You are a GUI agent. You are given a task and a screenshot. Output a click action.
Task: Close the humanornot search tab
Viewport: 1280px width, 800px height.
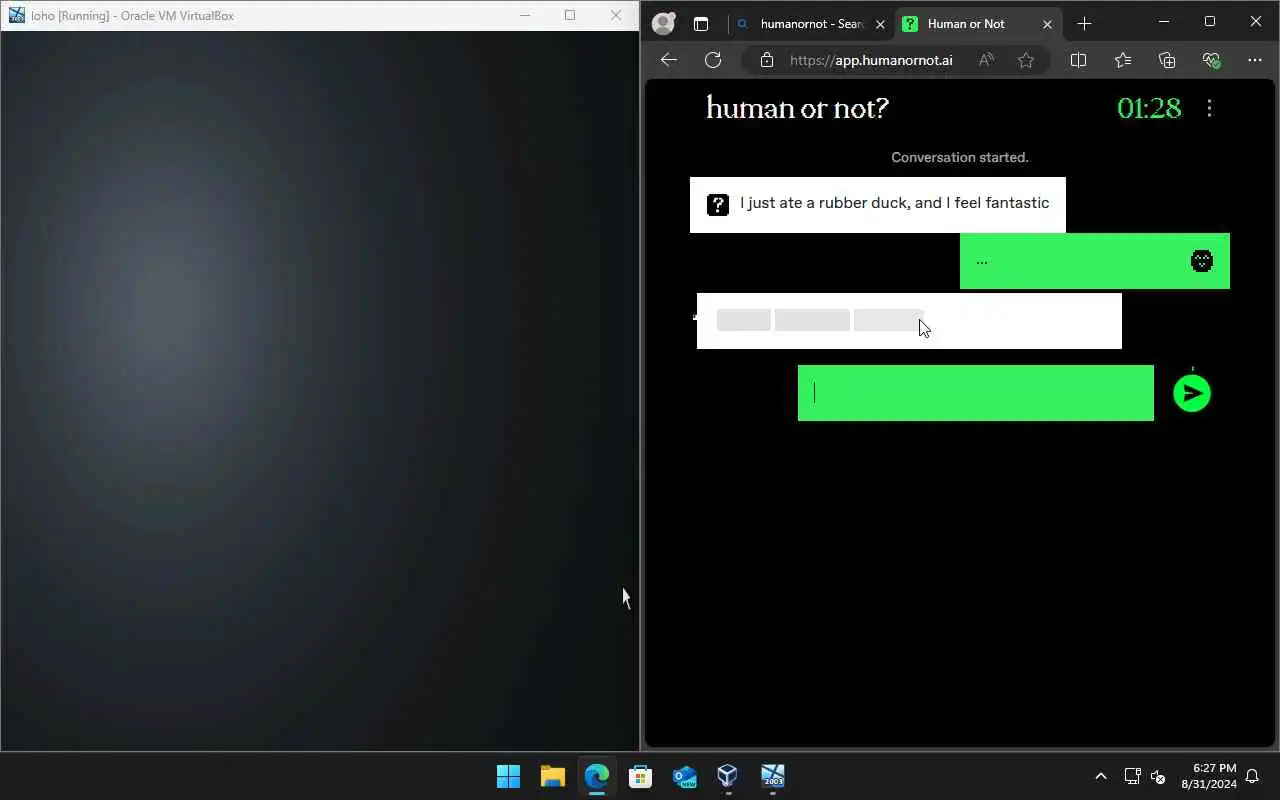[x=879, y=24]
